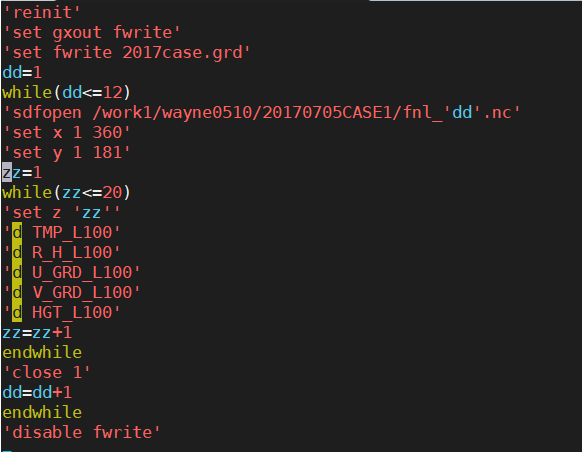Click the 'set z' command line
Image resolution: width=582 pixels, height=452 pixels.
61,213
